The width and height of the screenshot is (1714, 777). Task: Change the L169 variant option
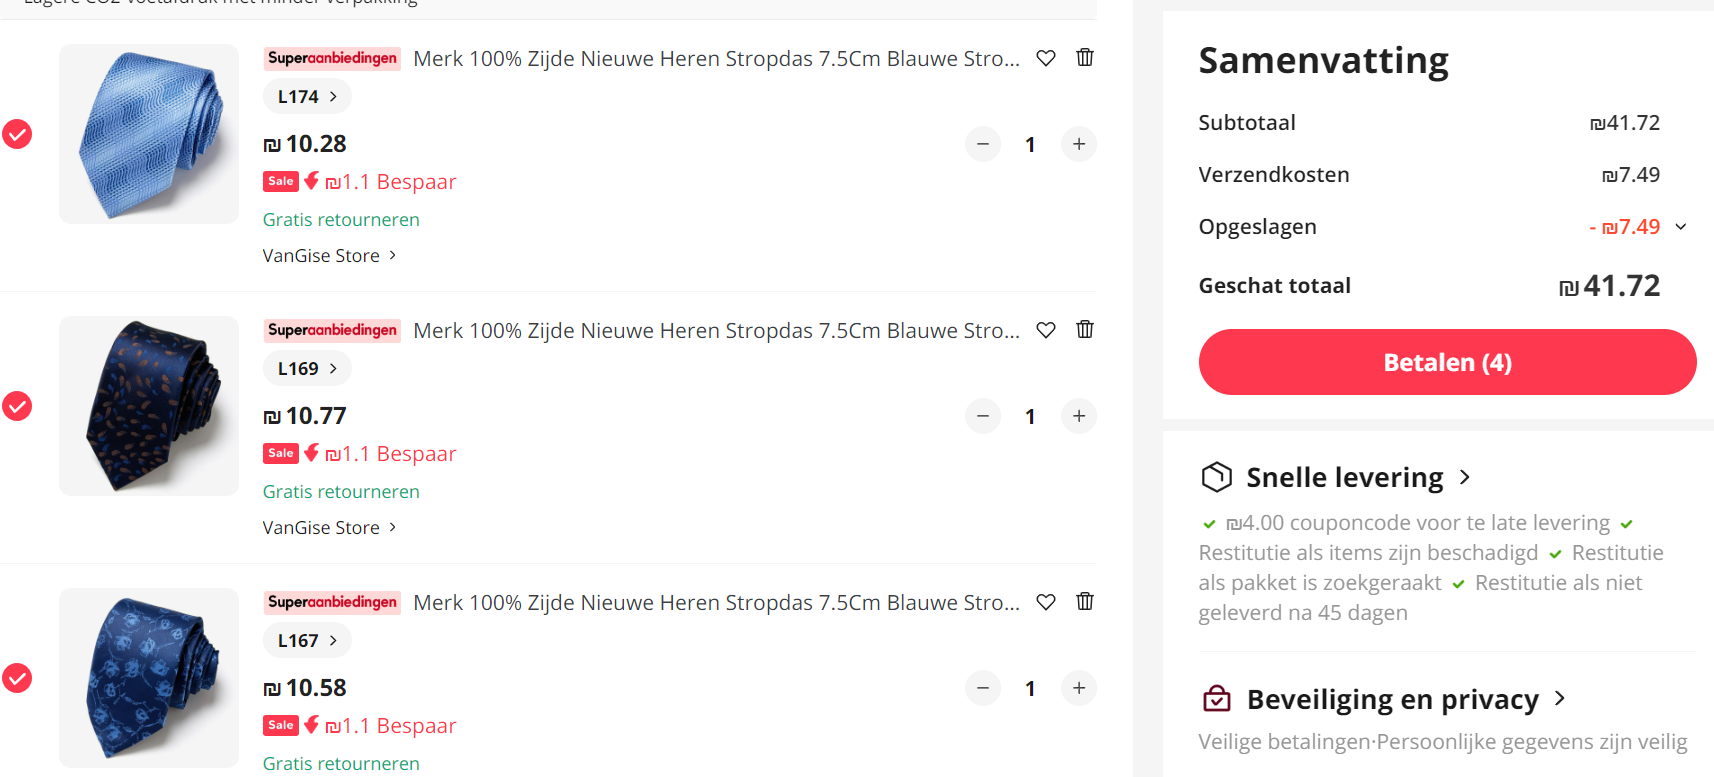coord(307,369)
